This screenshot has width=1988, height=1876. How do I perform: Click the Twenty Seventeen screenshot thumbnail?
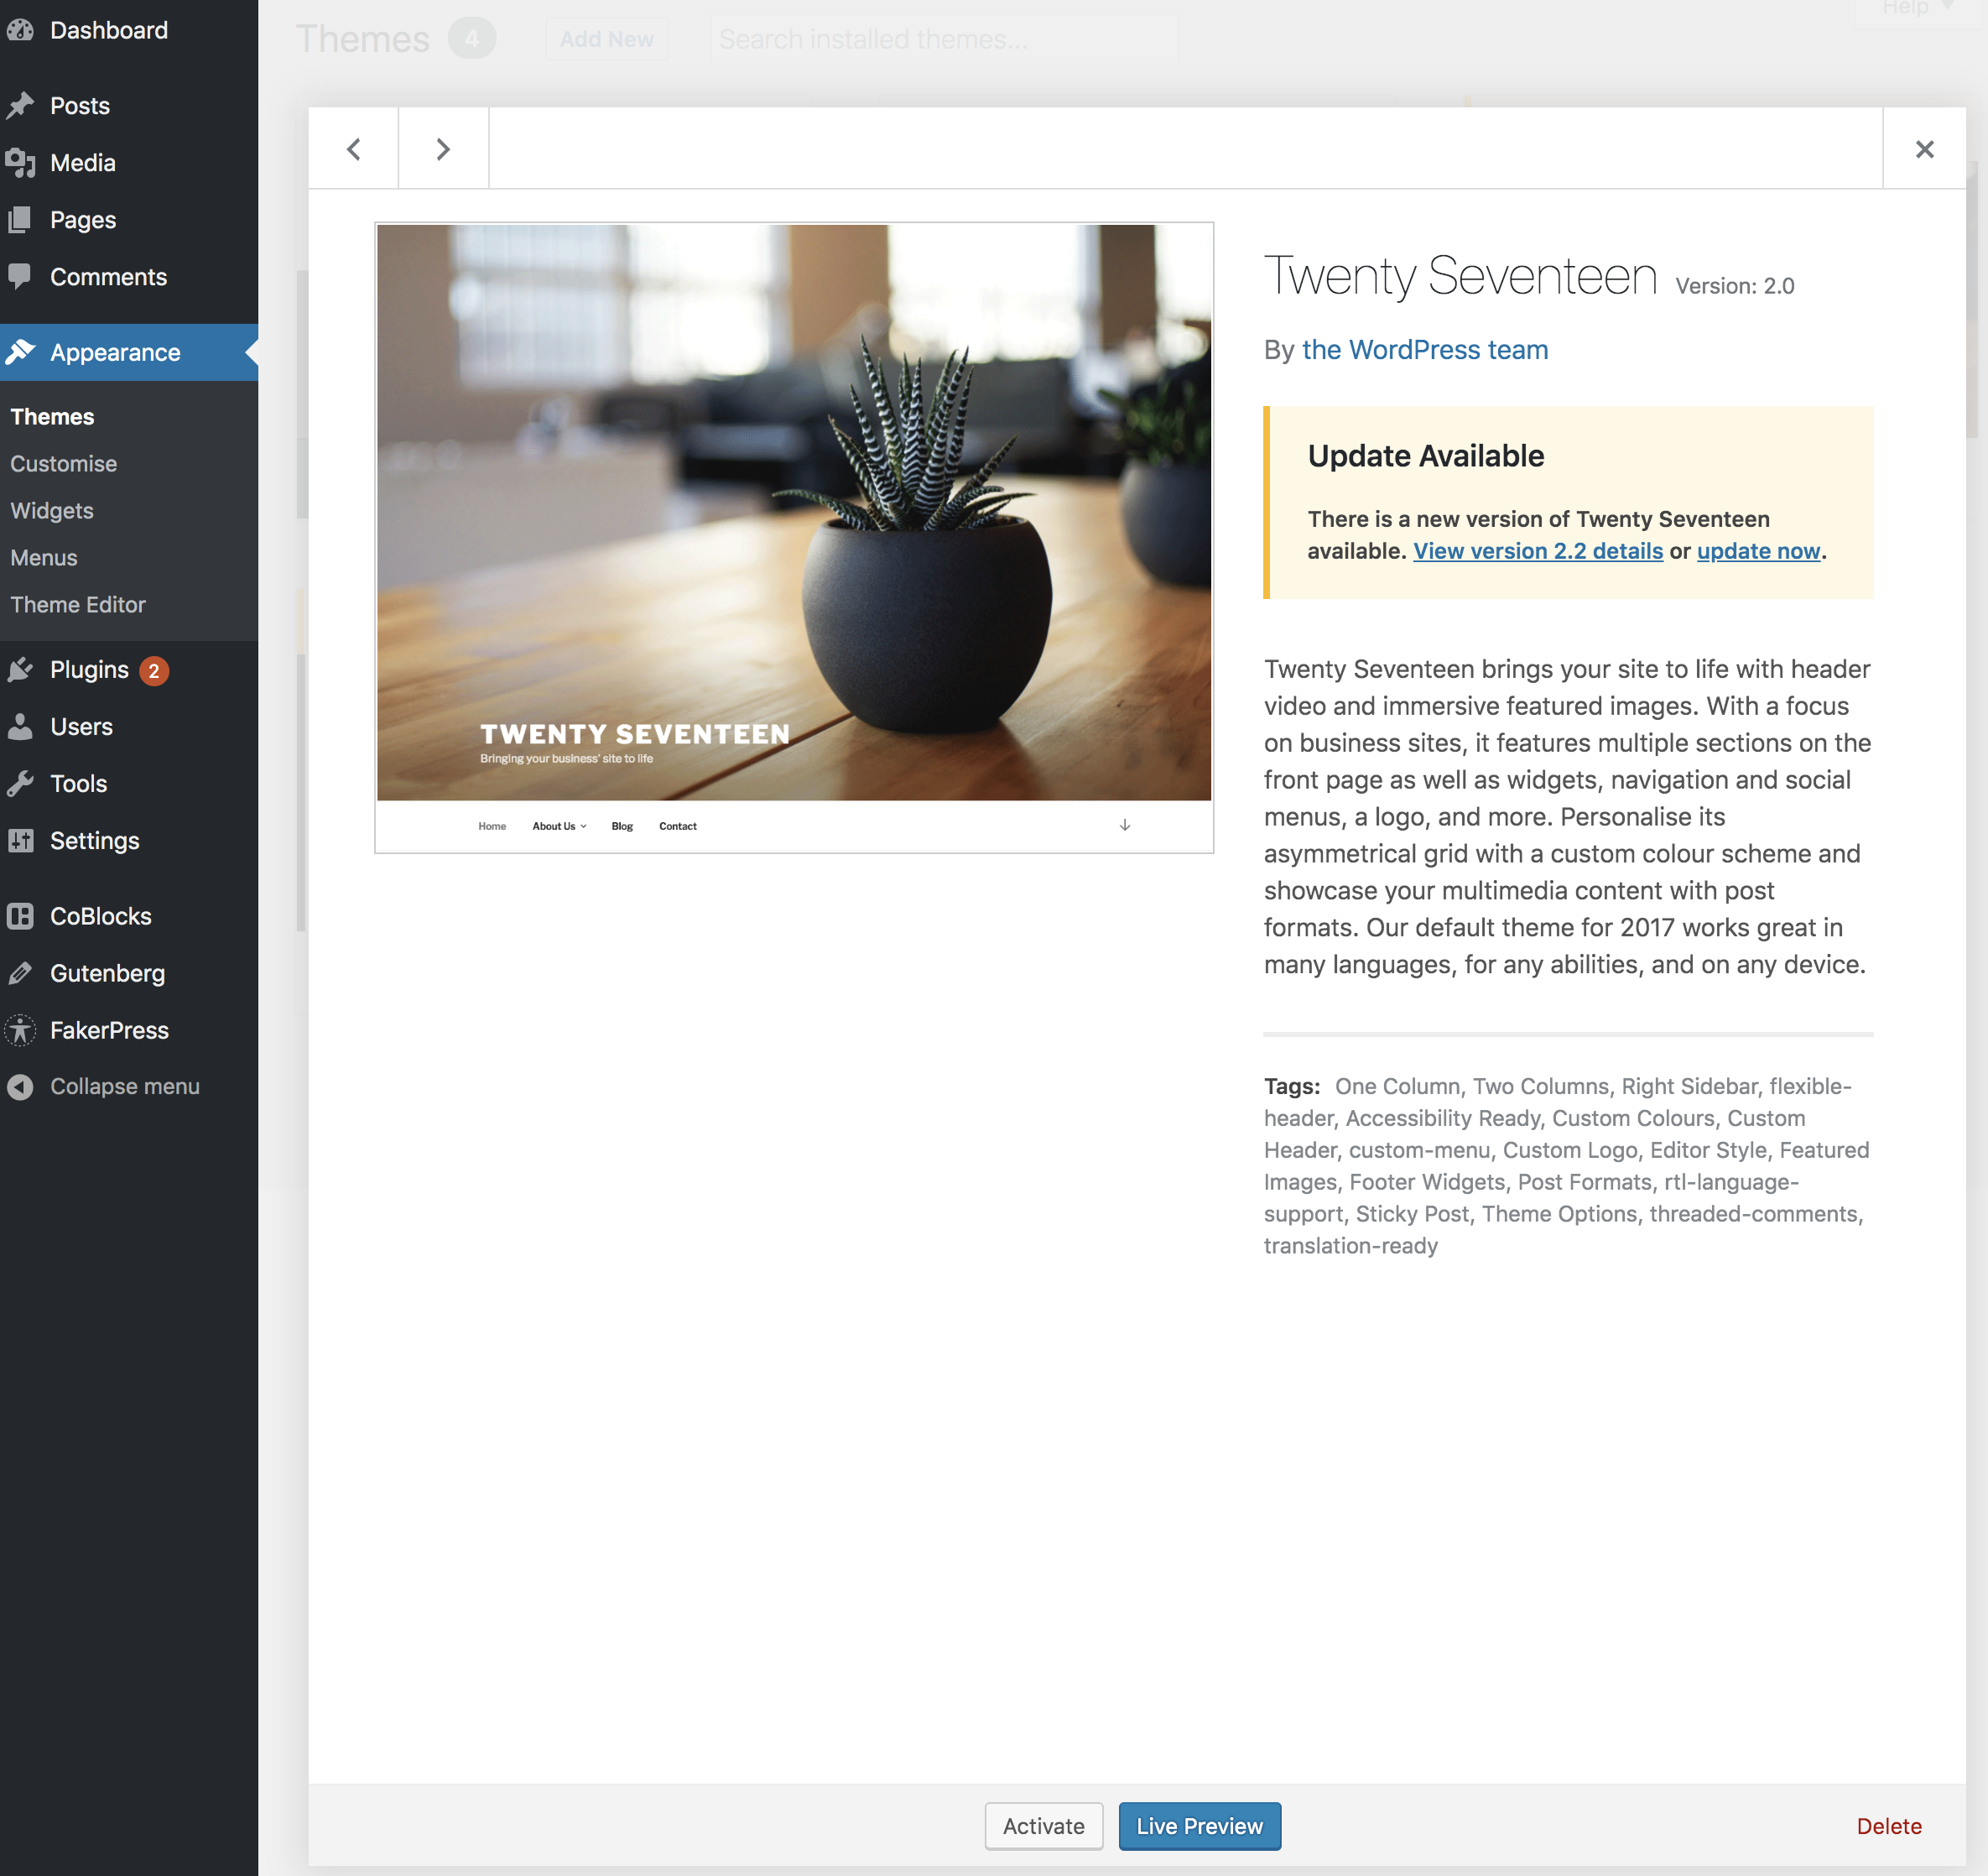794,537
